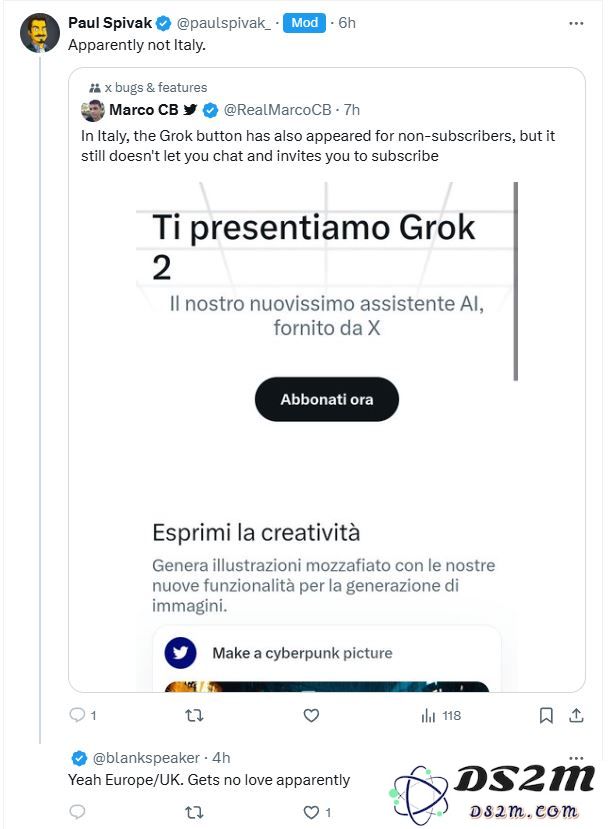Click the scrollbar in the Grok screenshot

point(515,281)
